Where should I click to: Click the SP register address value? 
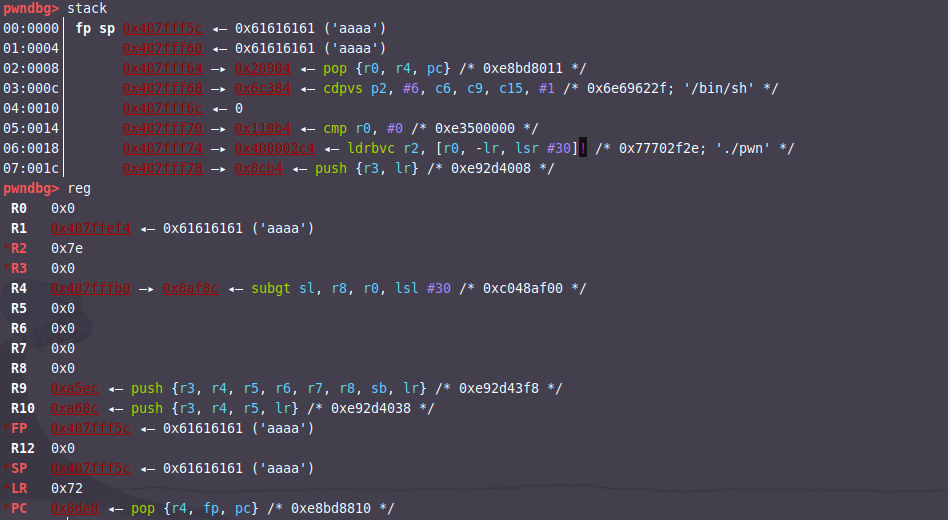pyautogui.click(x=91, y=469)
